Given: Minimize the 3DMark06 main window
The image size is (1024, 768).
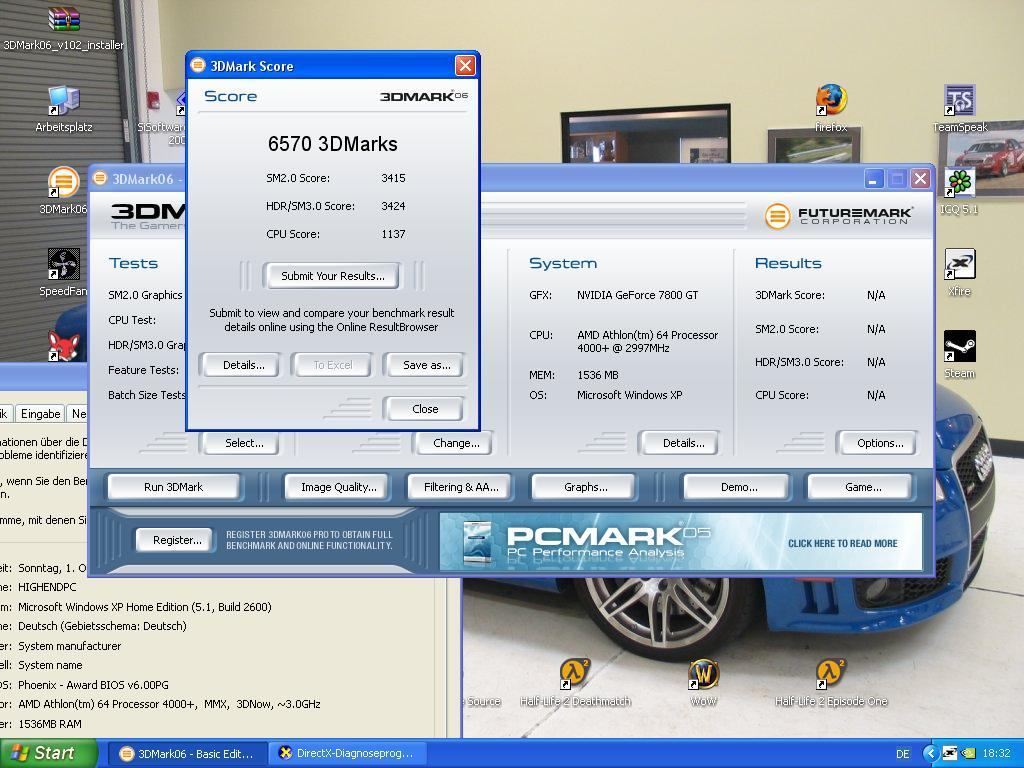Looking at the screenshot, I should pos(874,178).
